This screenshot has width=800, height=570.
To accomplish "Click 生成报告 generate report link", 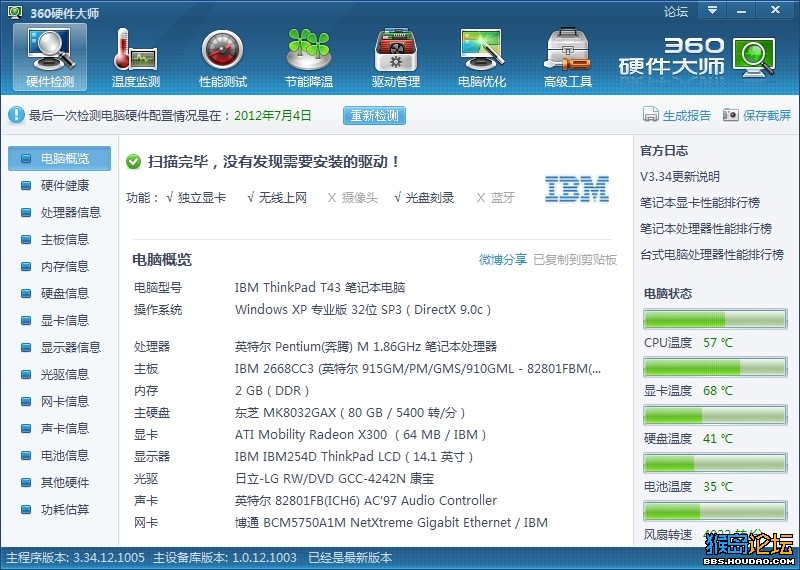I will pos(687,115).
